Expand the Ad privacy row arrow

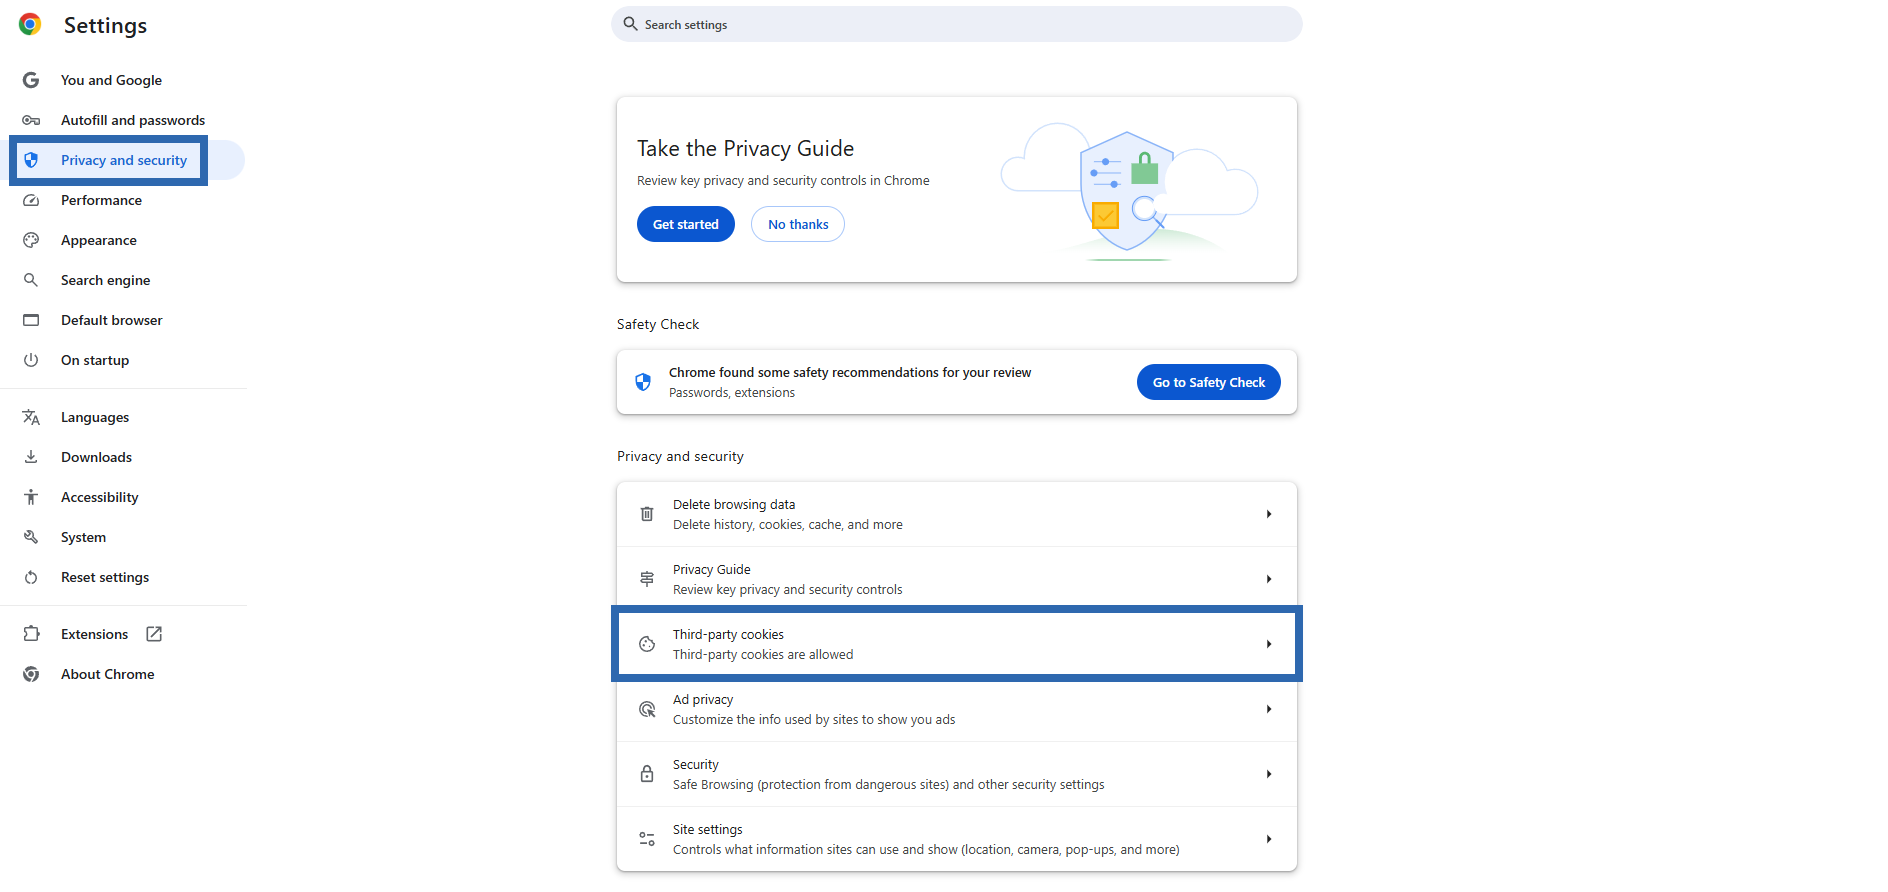(1269, 709)
